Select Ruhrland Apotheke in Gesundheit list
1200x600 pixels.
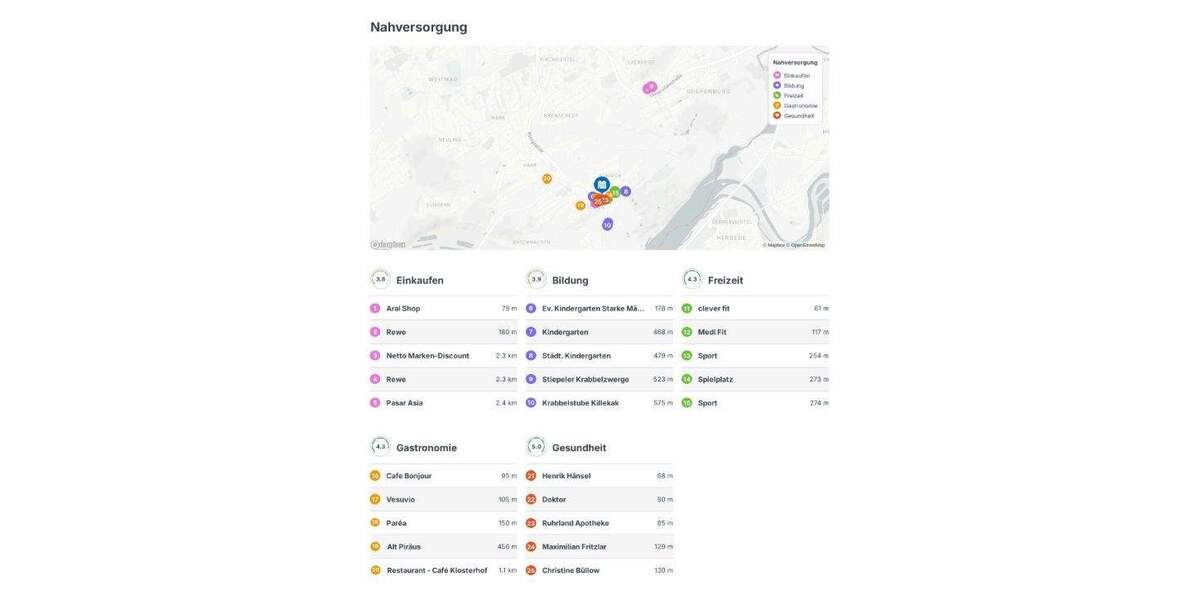pos(575,523)
